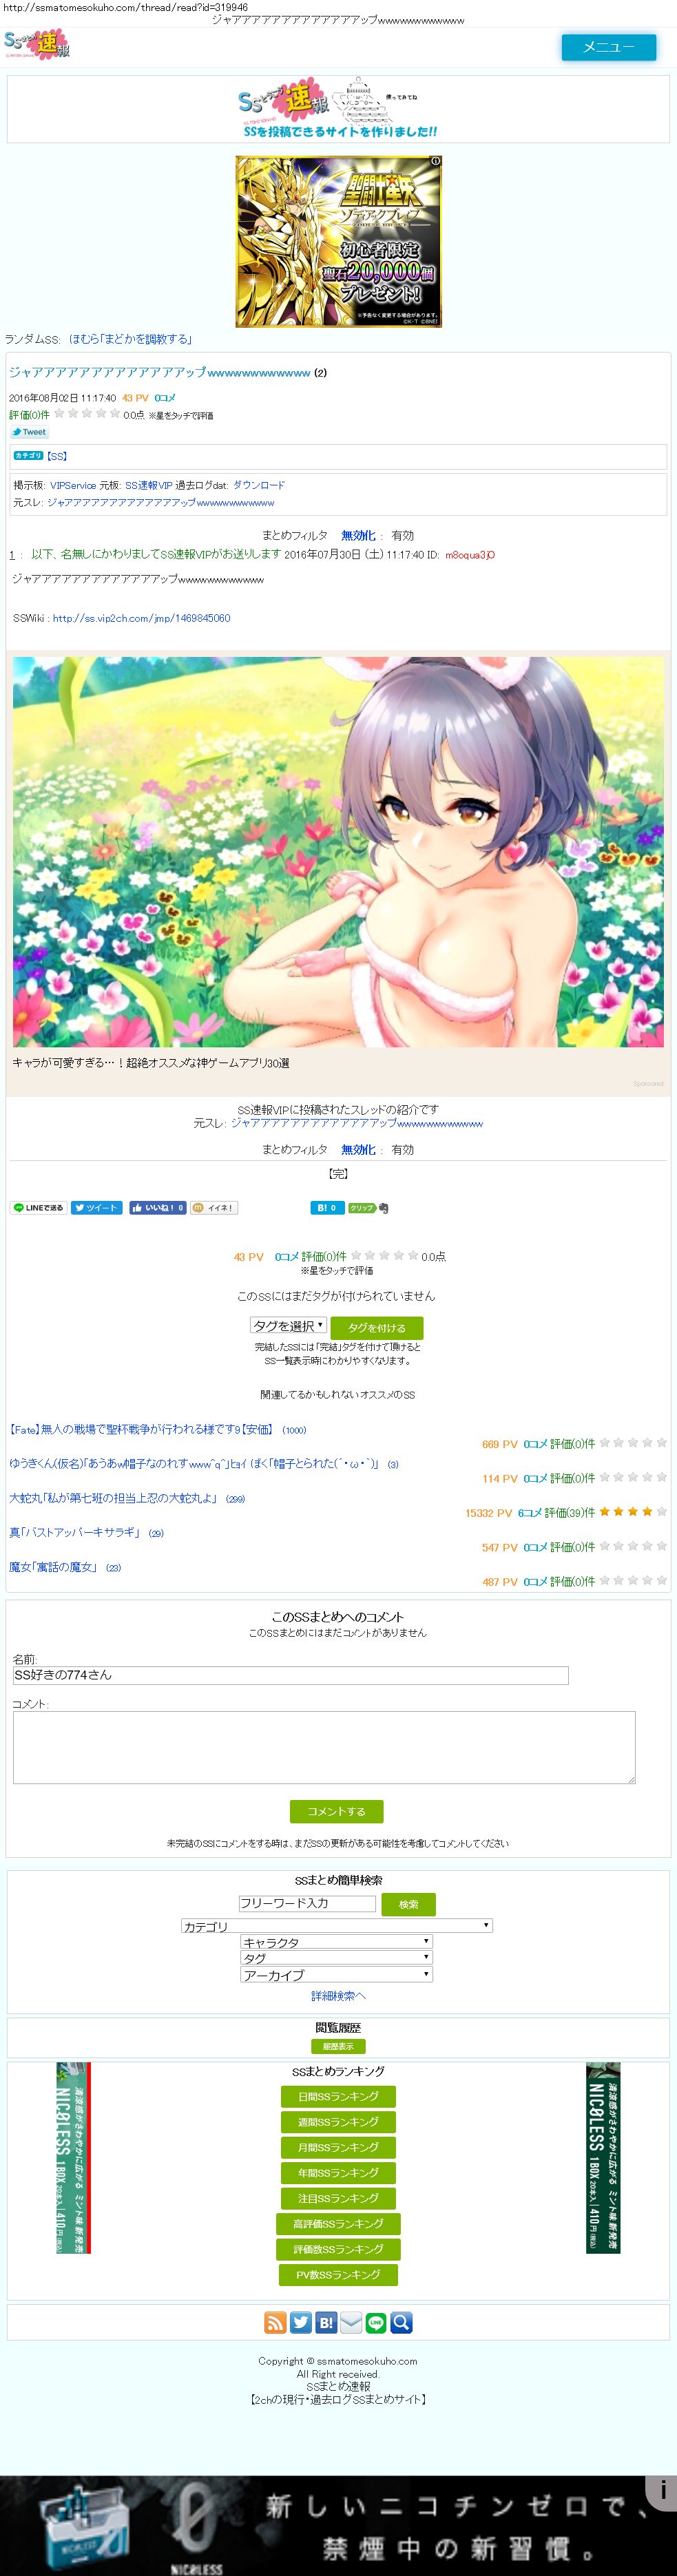Click the Twitter icon in footer
Image resolution: width=677 pixels, height=2576 pixels.
301,2323
